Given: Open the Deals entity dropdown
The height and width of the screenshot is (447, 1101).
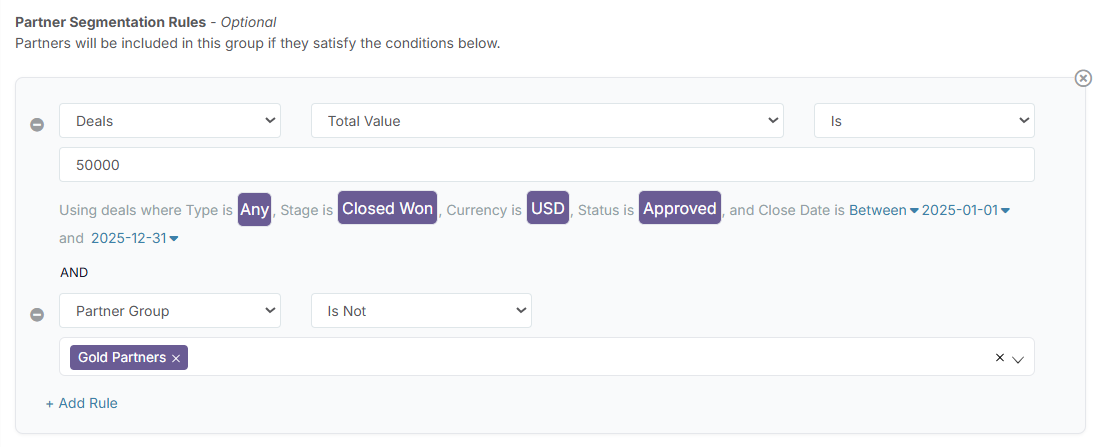Looking at the screenshot, I should tap(170, 121).
